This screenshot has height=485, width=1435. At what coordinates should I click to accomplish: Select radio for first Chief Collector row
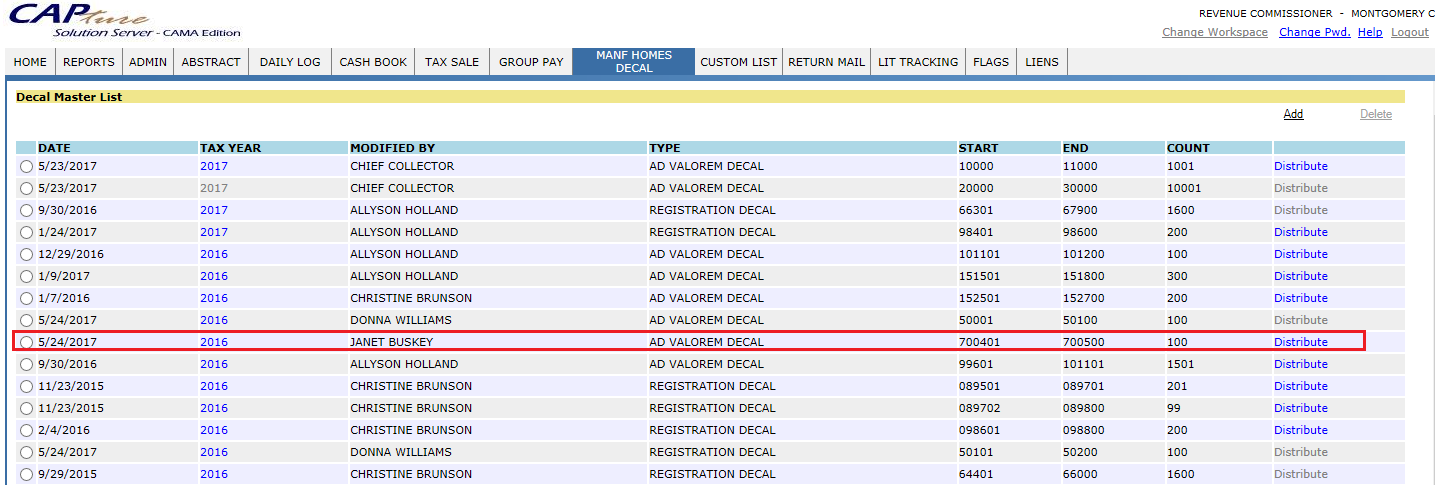coord(26,166)
